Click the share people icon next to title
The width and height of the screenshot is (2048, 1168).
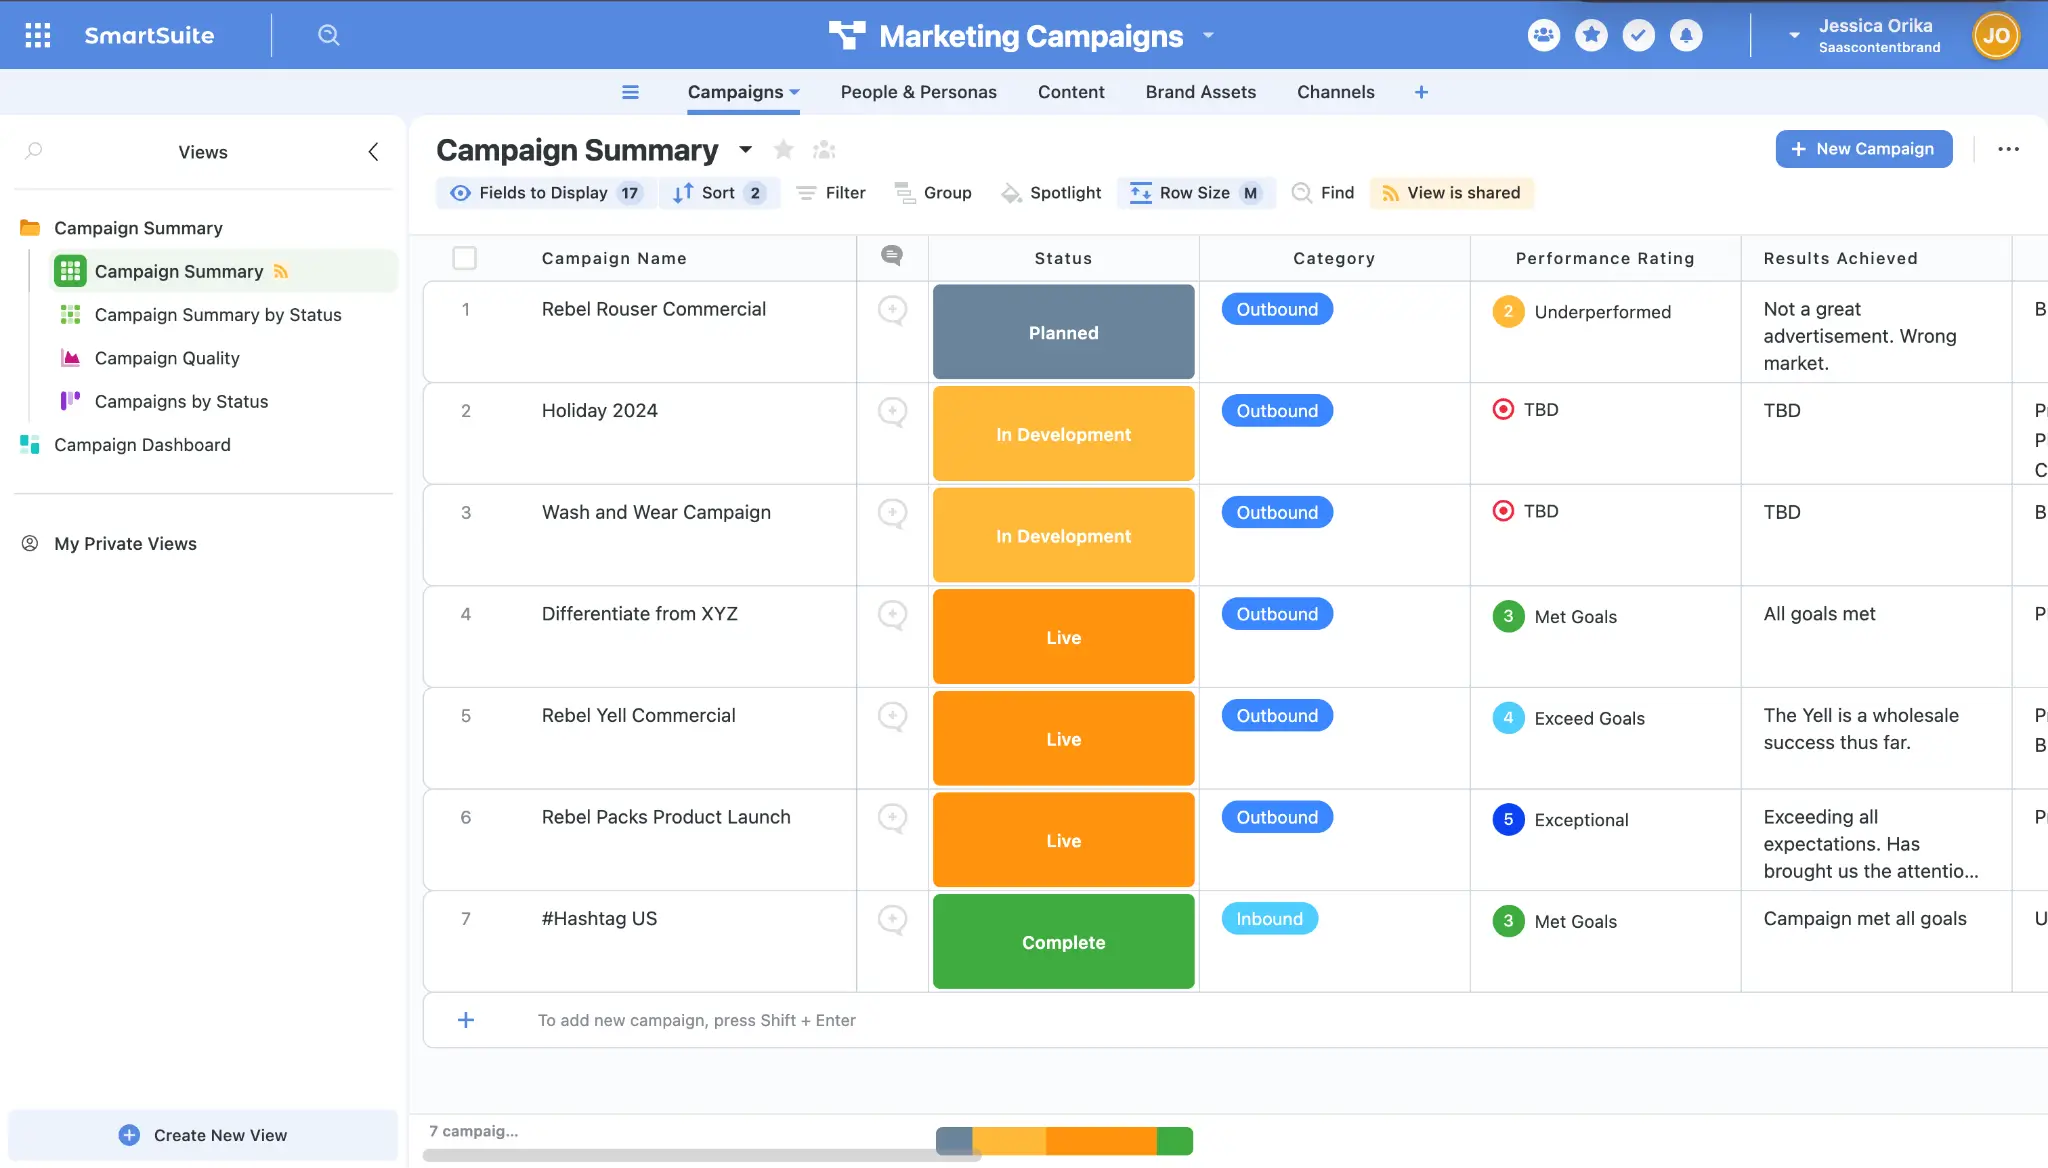(x=824, y=150)
